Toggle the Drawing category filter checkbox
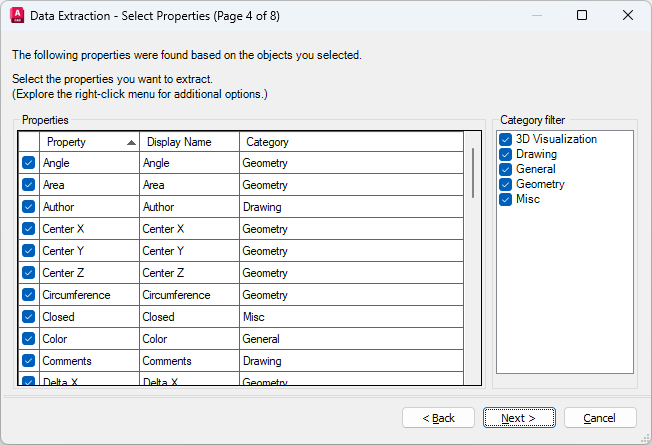Image resolution: width=652 pixels, height=445 pixels. click(x=506, y=155)
